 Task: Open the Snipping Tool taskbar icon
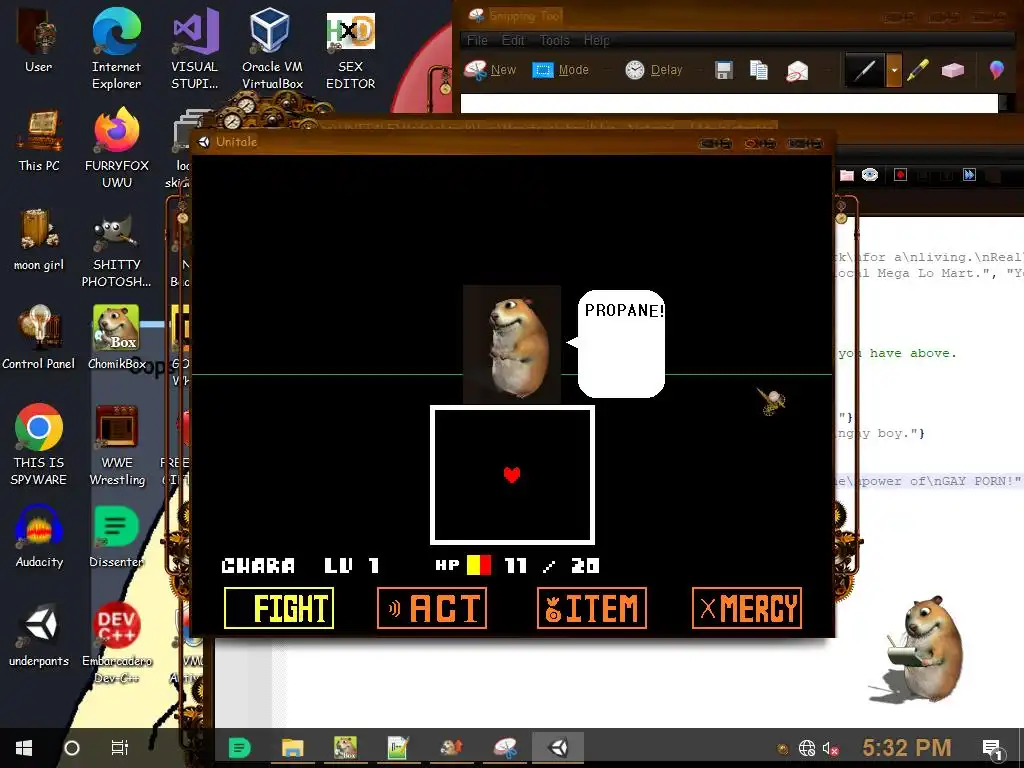pyautogui.click(x=505, y=747)
